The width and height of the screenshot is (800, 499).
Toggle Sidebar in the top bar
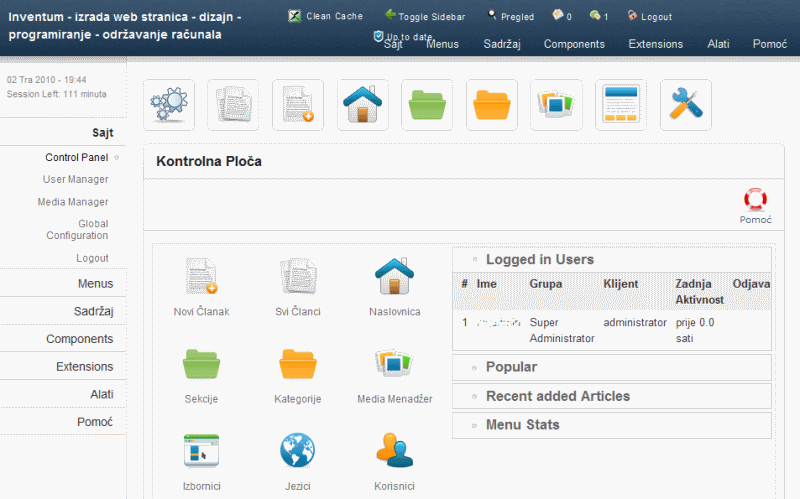click(x=424, y=17)
